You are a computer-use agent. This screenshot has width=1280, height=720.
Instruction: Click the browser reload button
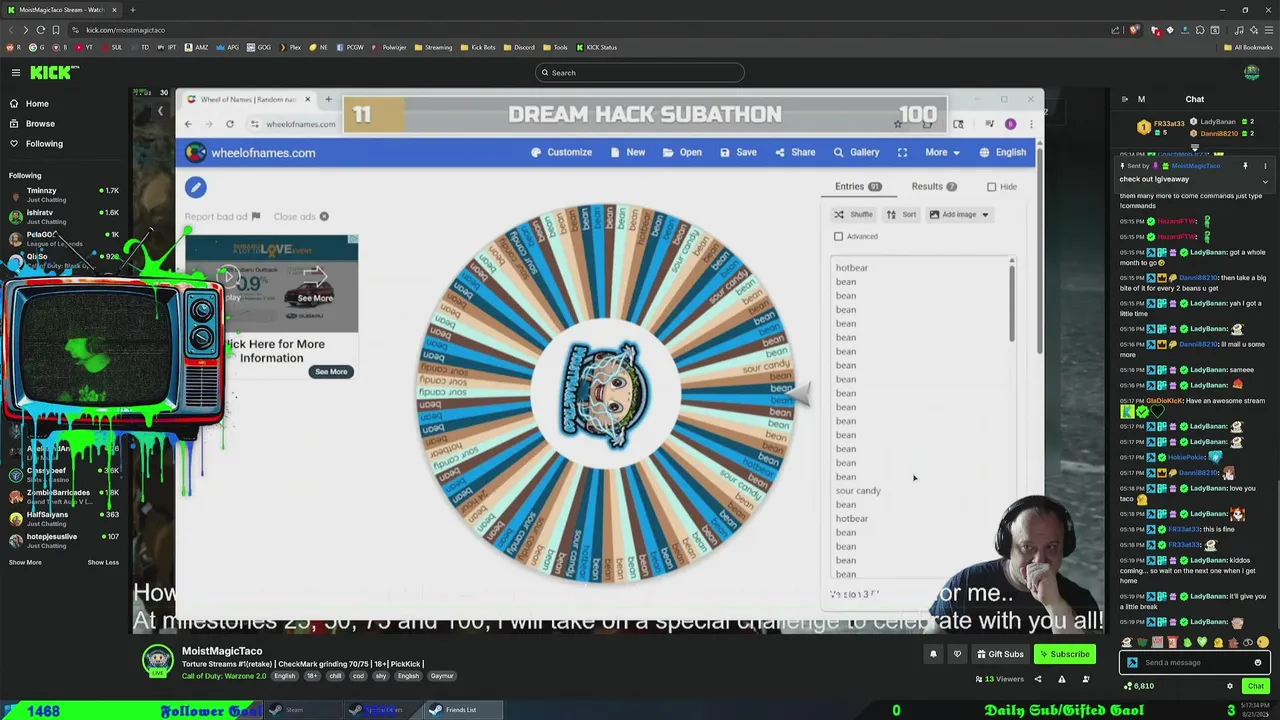[x=41, y=30]
